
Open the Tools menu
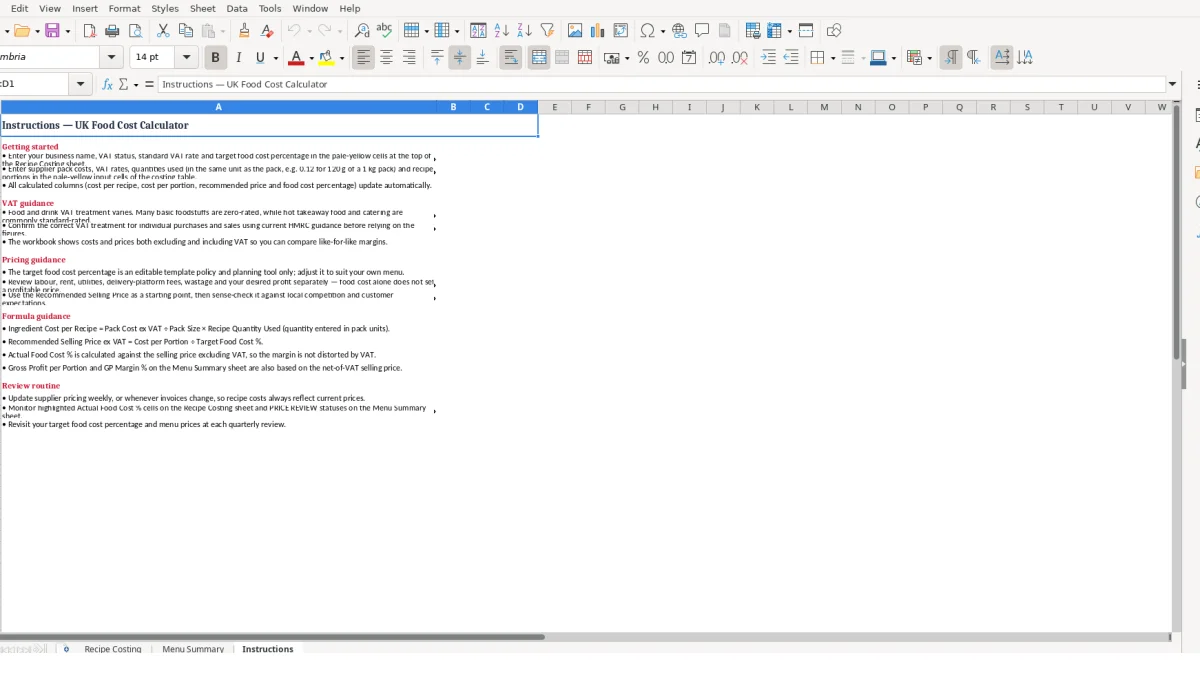pos(270,8)
